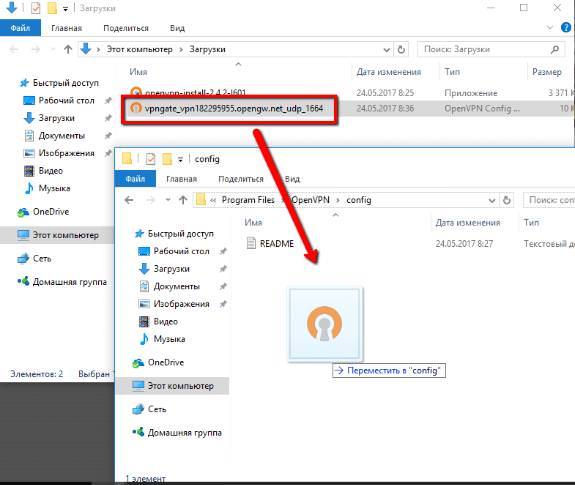Viewport: 575px width, 485px height.
Task: Expand the ribbon chevron near help icon
Action: click(x=550, y=27)
